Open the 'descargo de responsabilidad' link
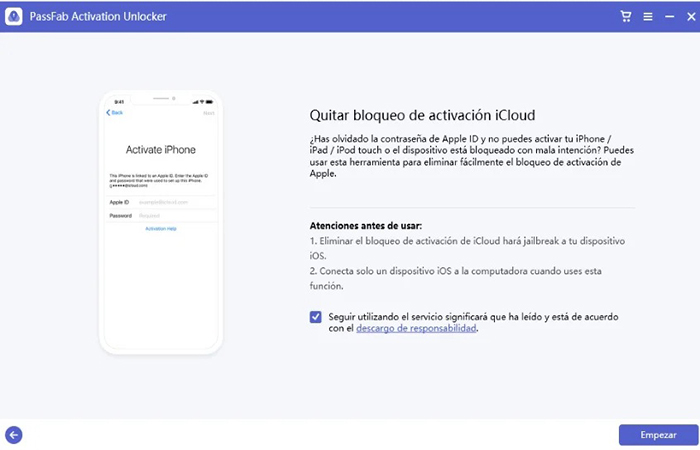700x450 pixels. coord(416,328)
